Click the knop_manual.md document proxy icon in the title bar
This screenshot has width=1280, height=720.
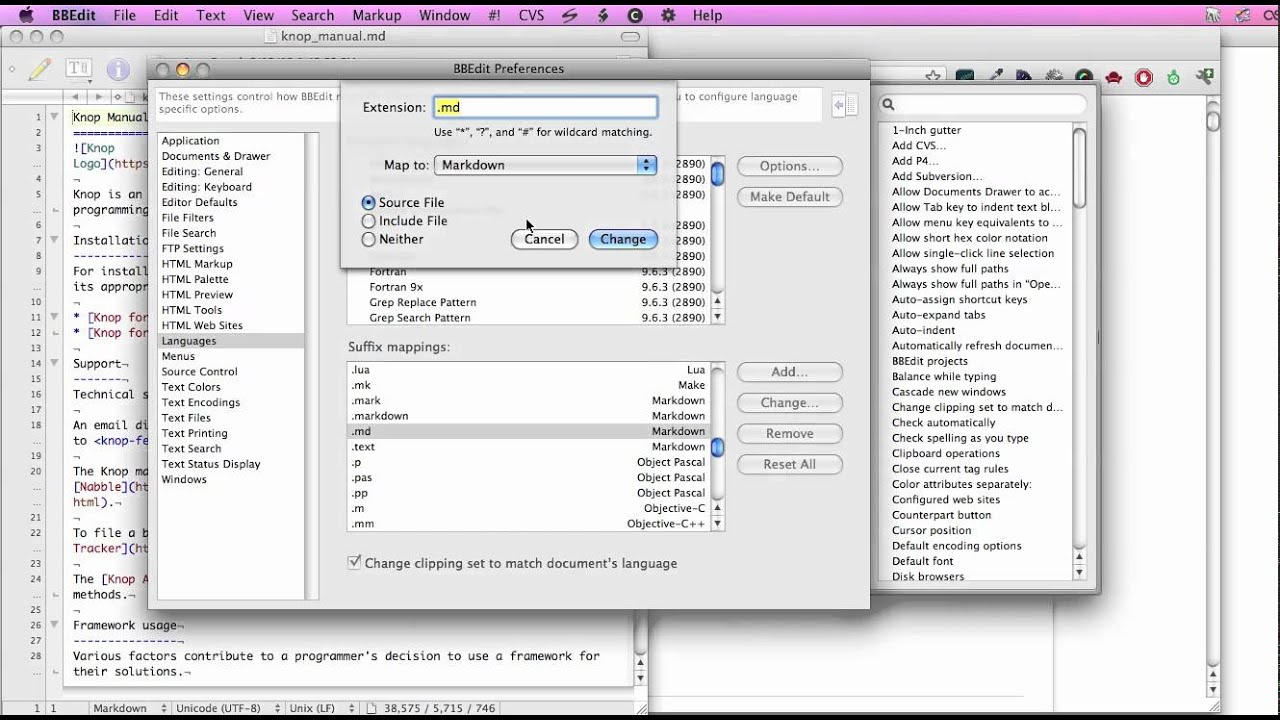[x=271, y=36]
